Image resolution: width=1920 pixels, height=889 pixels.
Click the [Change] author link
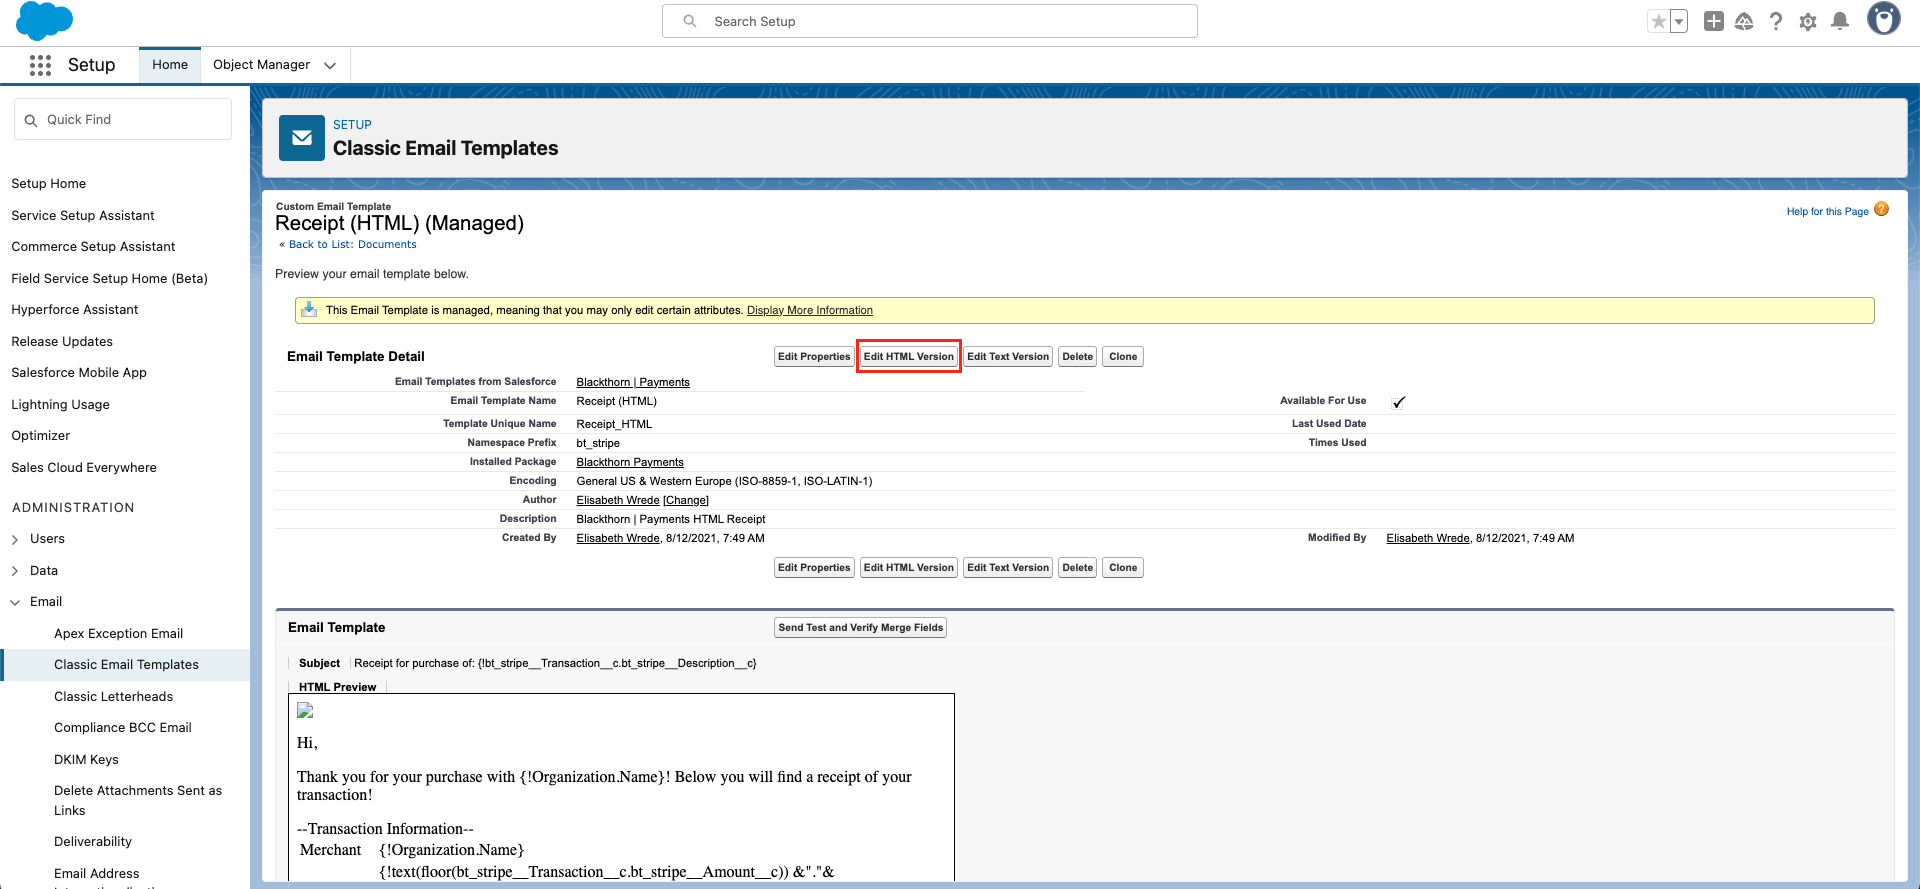686,501
